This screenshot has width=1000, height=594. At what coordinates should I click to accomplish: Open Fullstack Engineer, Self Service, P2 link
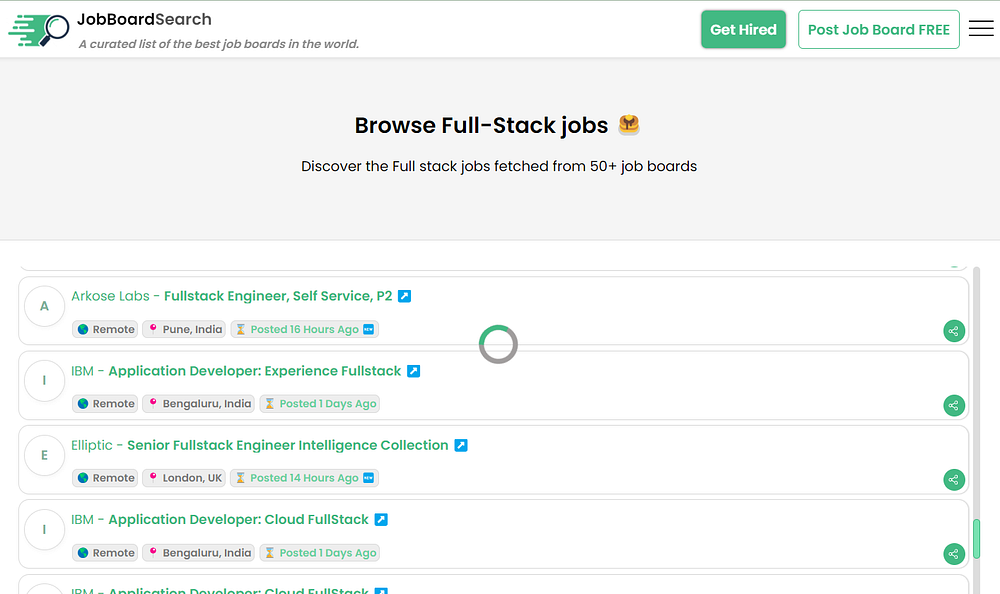coord(278,296)
